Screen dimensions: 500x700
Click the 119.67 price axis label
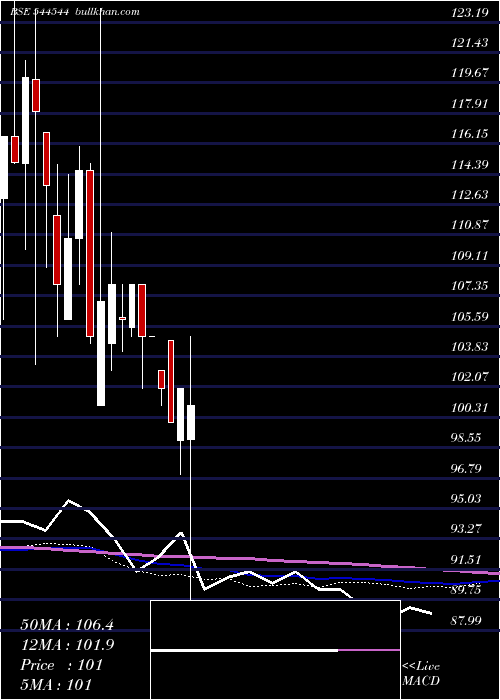pos(470,73)
